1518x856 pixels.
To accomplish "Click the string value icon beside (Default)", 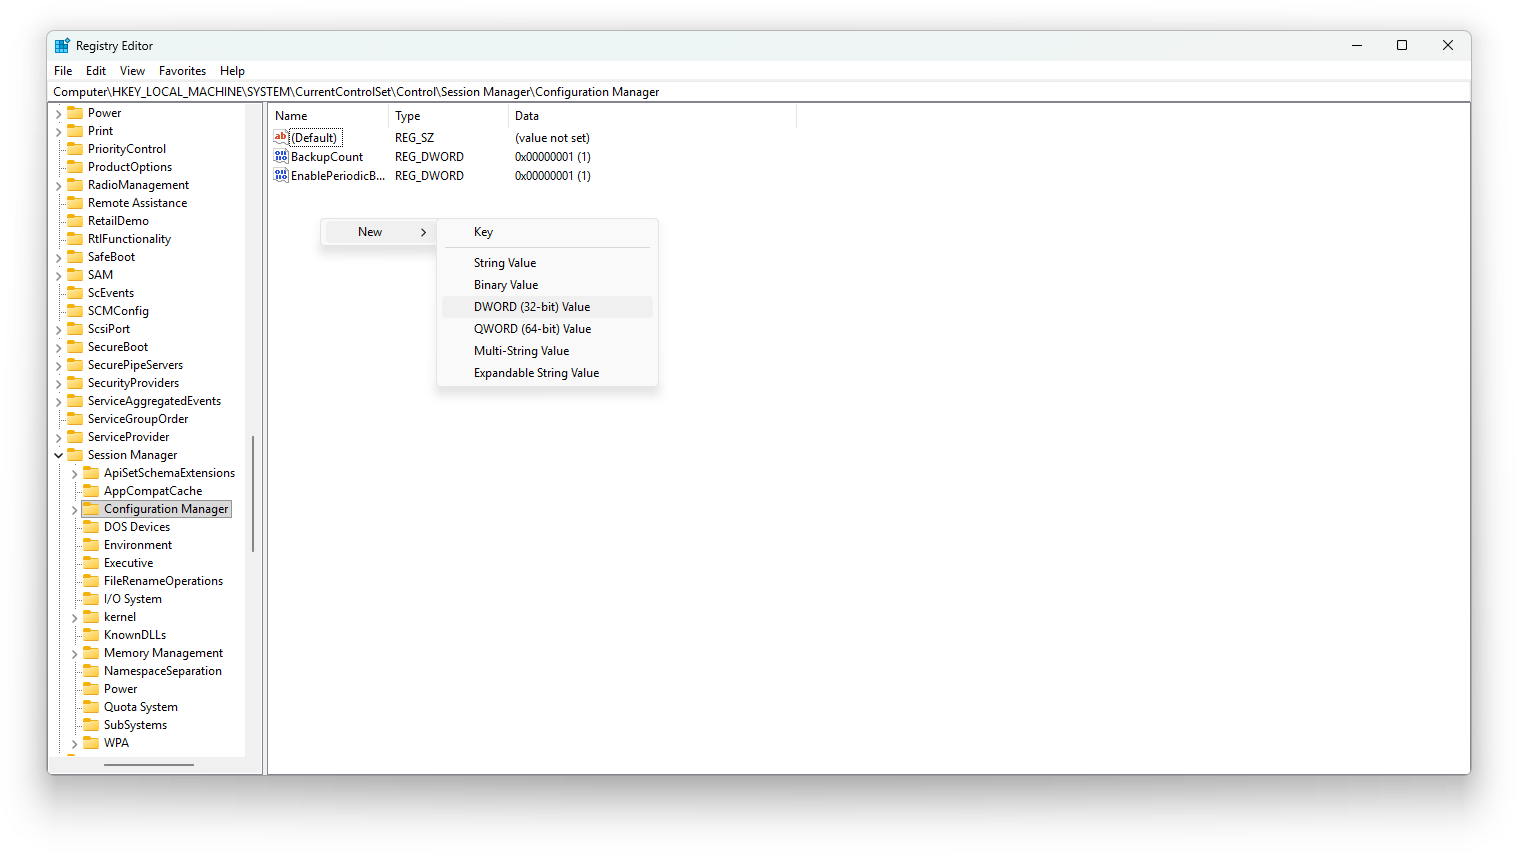I will [x=281, y=138].
